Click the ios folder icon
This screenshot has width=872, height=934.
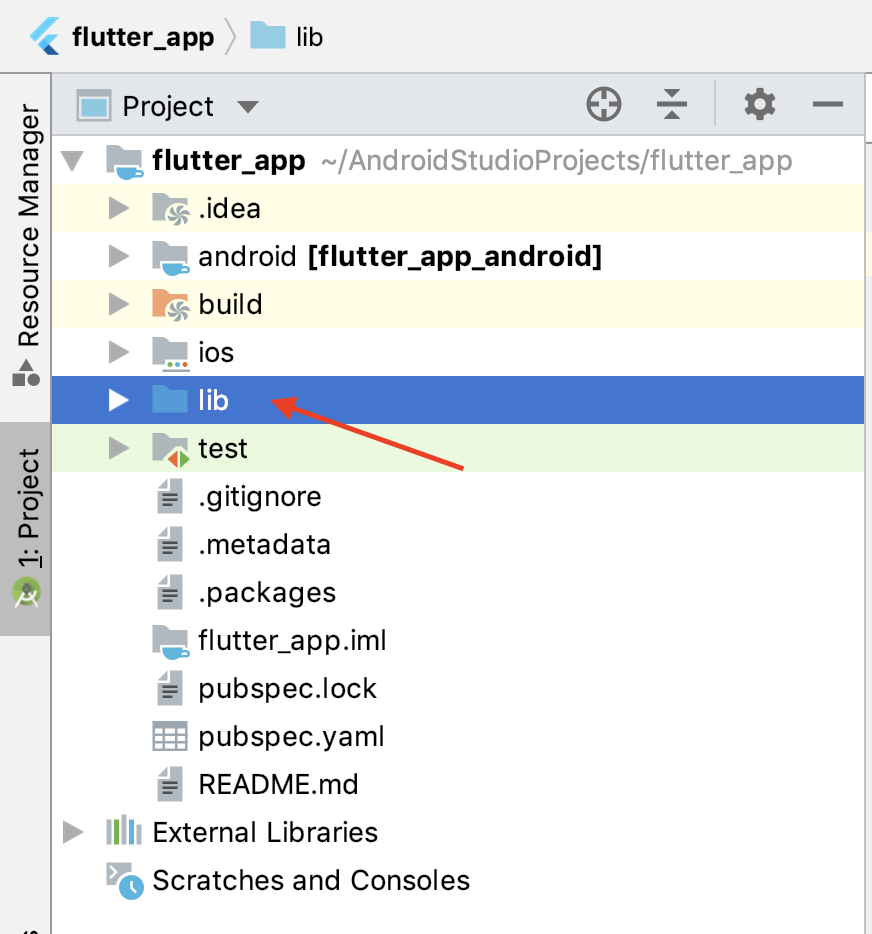coord(171,354)
